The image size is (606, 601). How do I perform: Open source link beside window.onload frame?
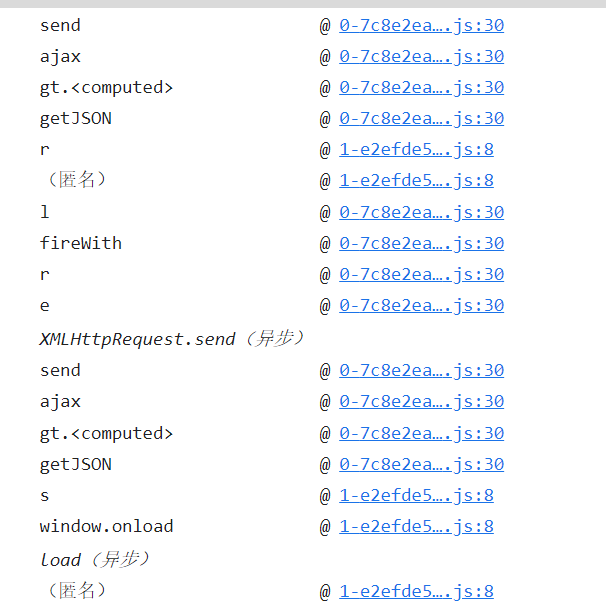[x=416, y=526]
